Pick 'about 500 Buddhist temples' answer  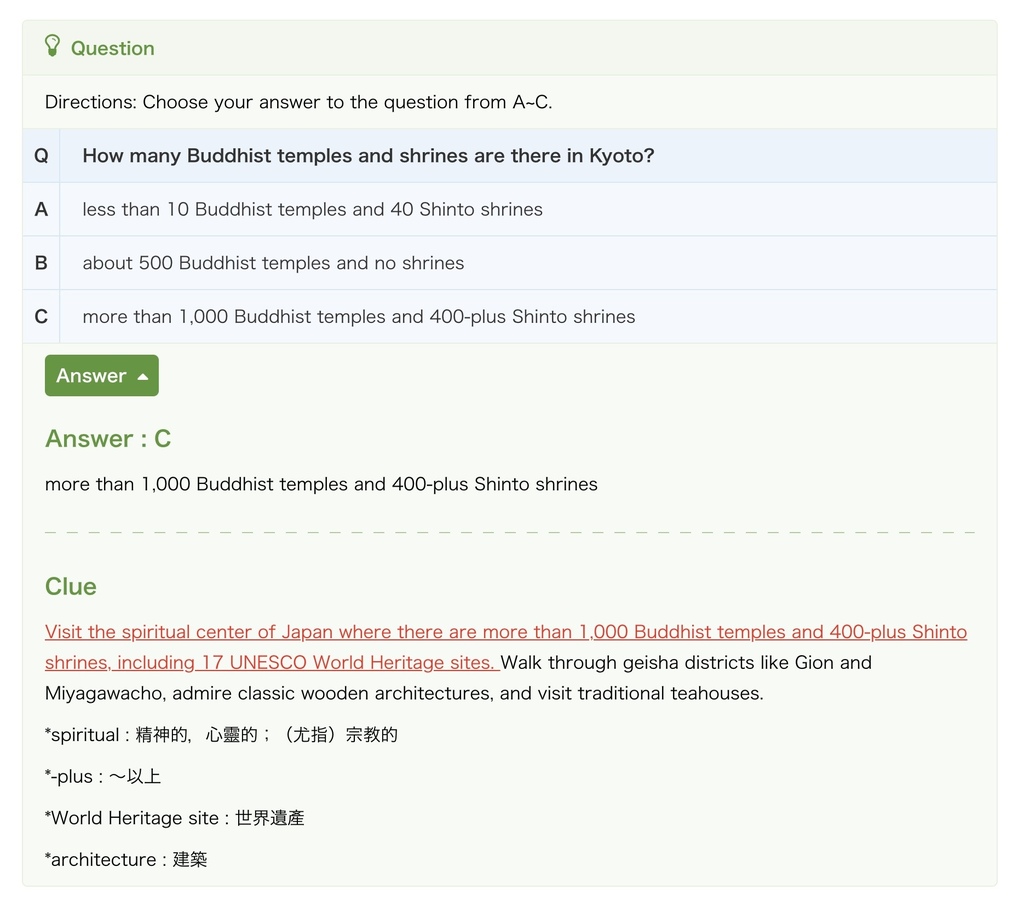[x=273, y=263]
